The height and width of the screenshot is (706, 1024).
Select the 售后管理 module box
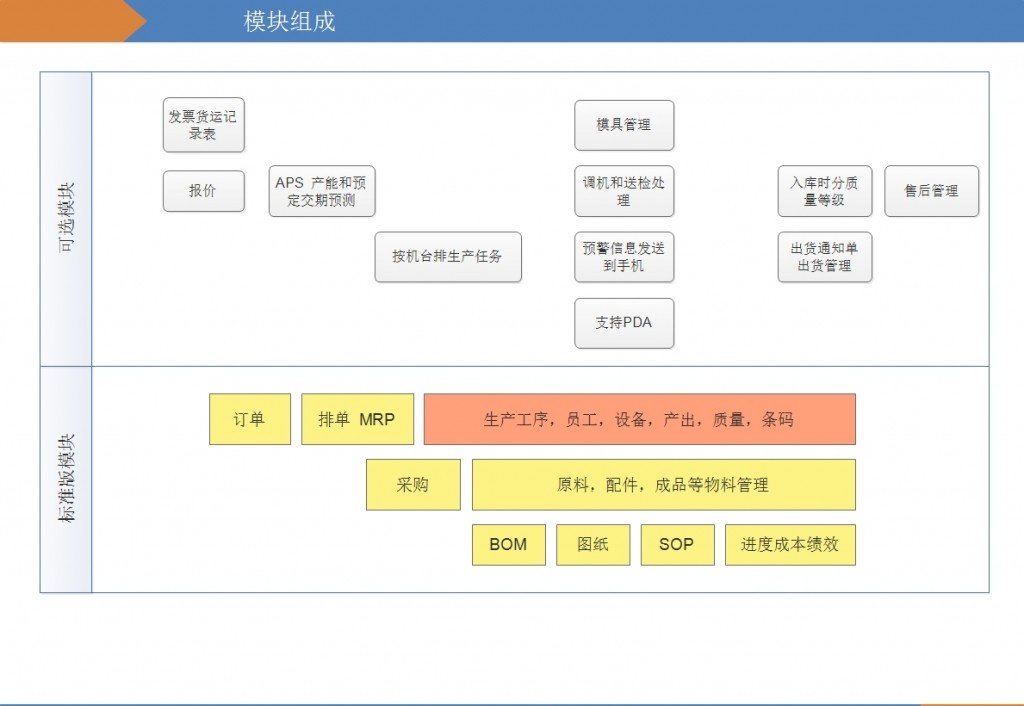(x=931, y=190)
